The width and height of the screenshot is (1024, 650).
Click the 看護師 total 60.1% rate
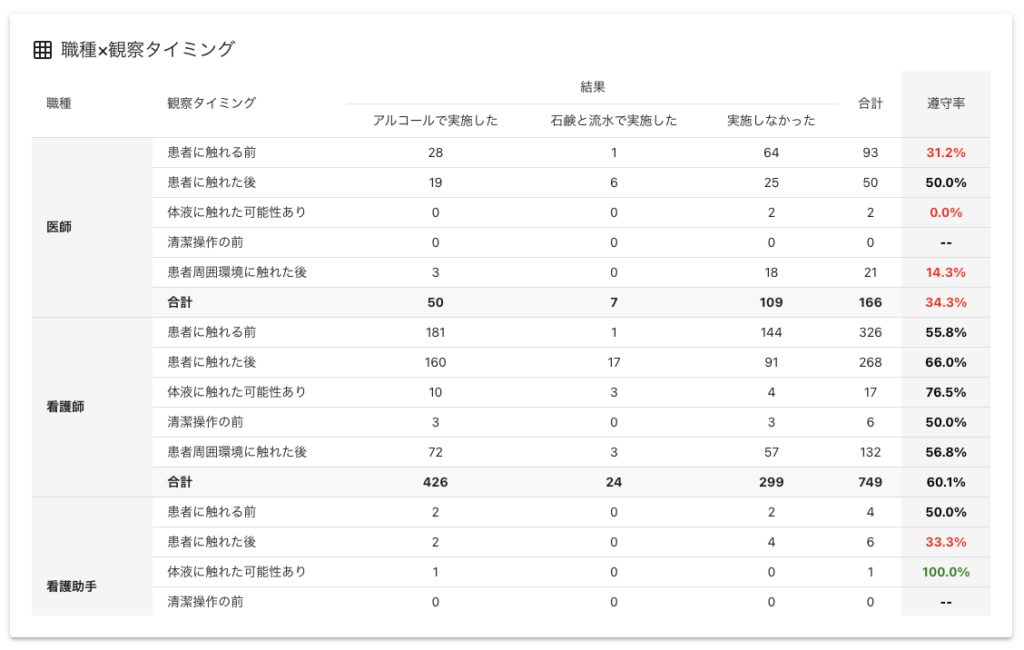pos(945,482)
